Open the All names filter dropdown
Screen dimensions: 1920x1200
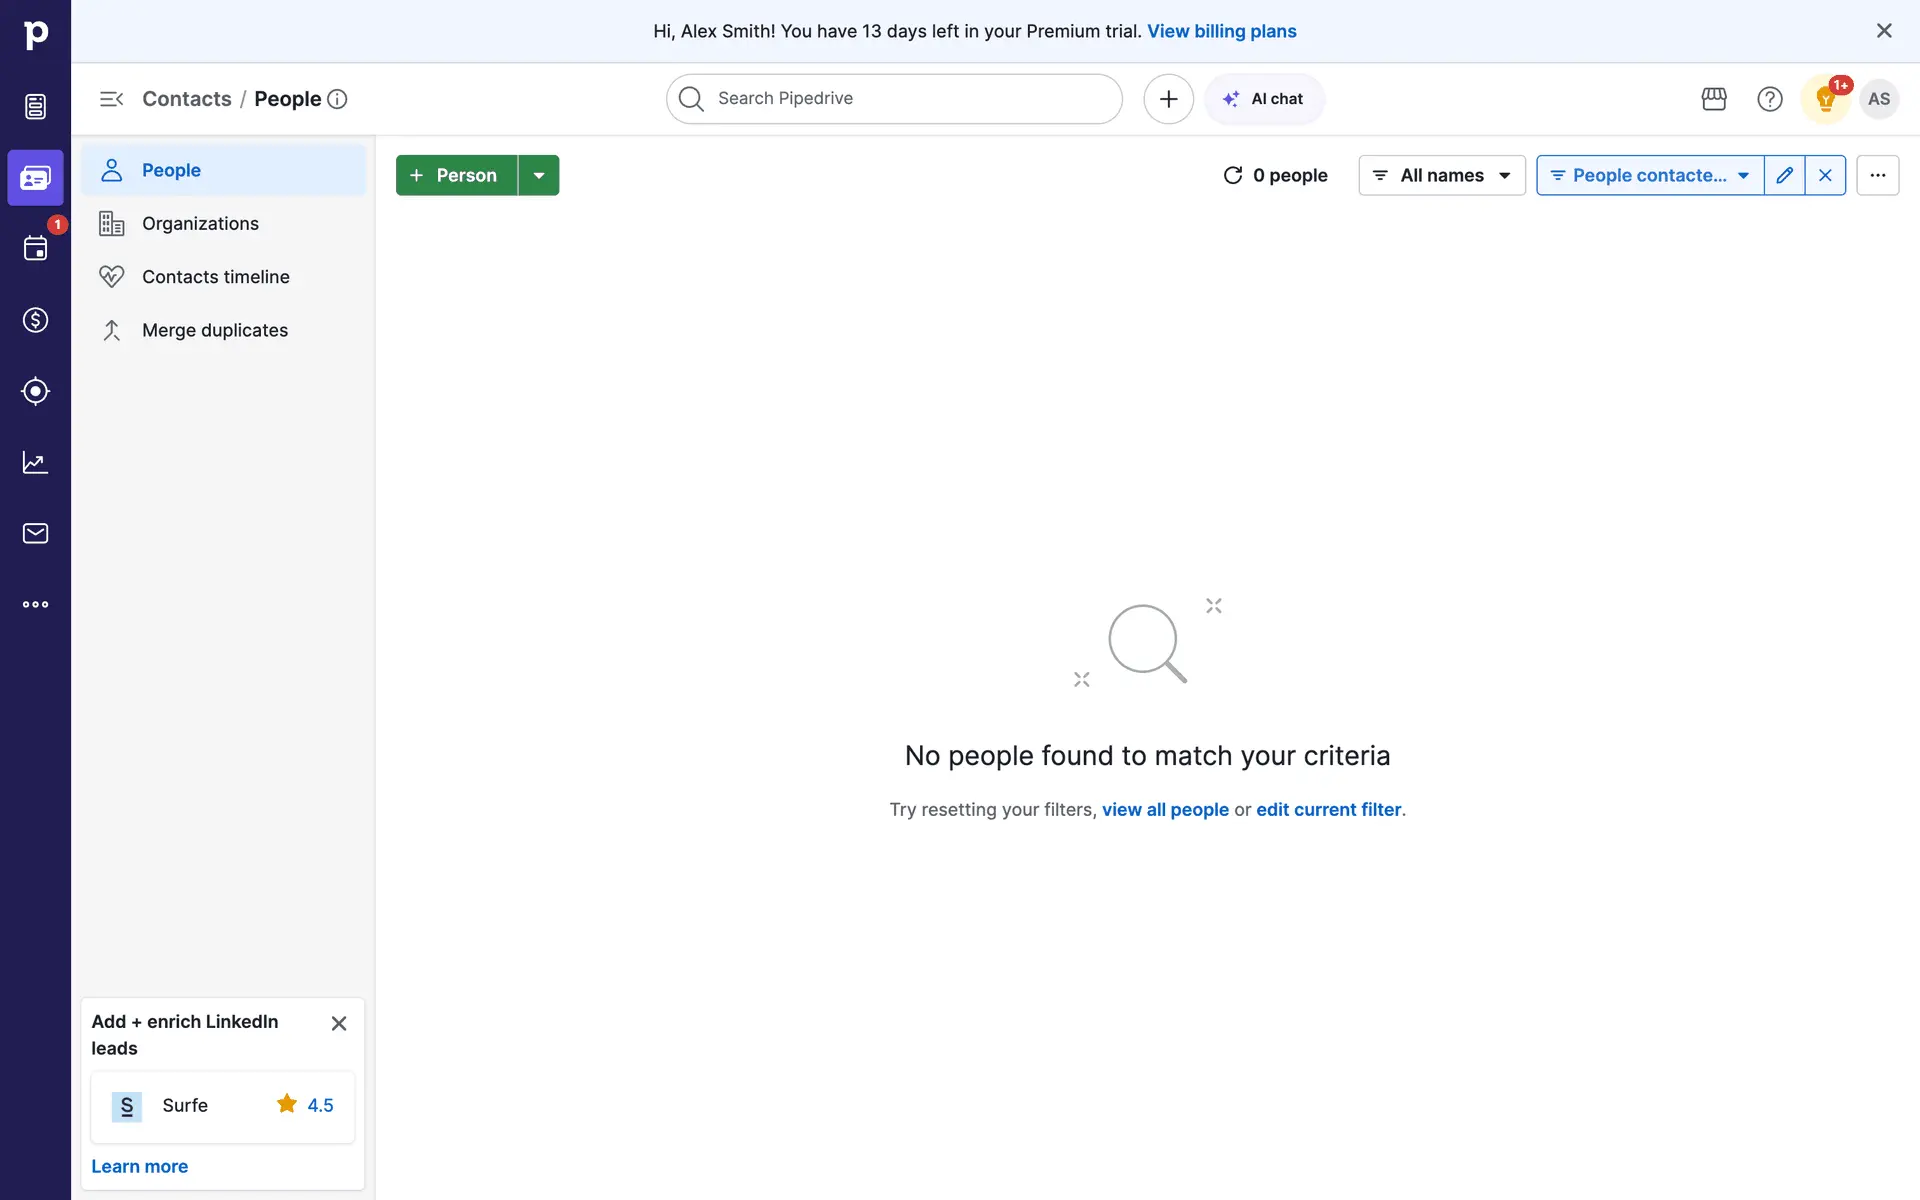click(1441, 175)
